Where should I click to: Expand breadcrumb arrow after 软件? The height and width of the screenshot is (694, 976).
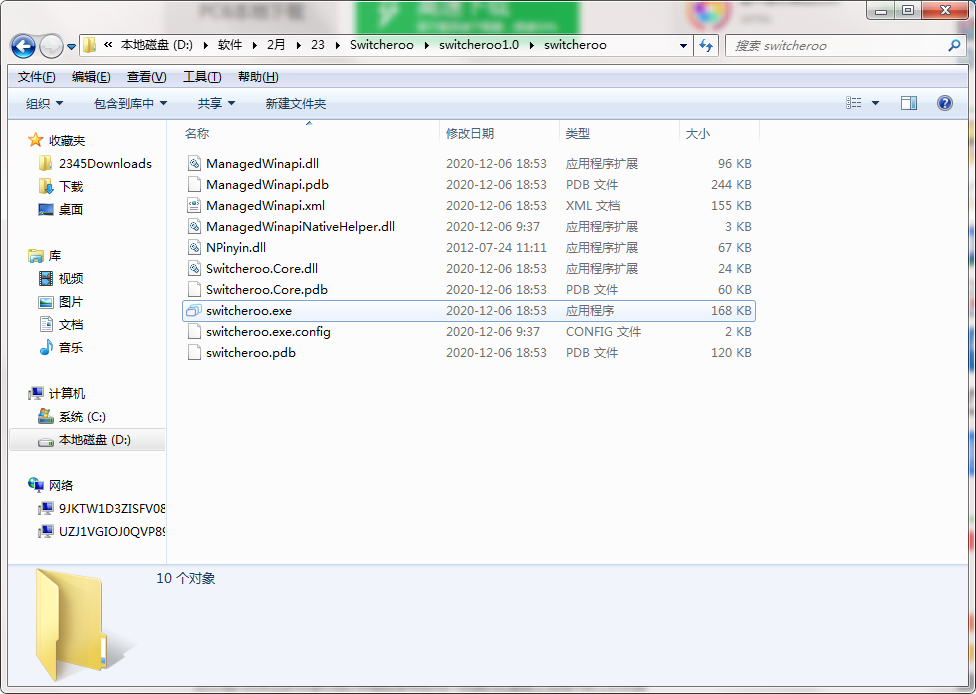[255, 45]
